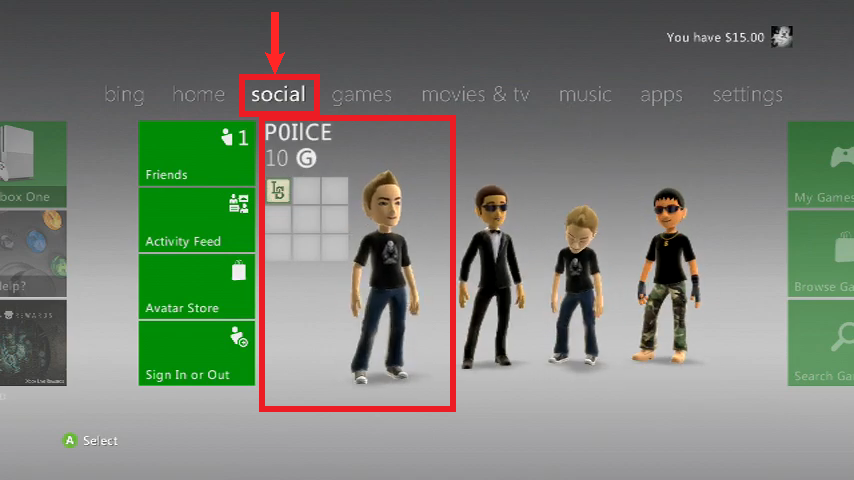Click the Gamerscore G icon
The image size is (854, 480).
coord(306,159)
